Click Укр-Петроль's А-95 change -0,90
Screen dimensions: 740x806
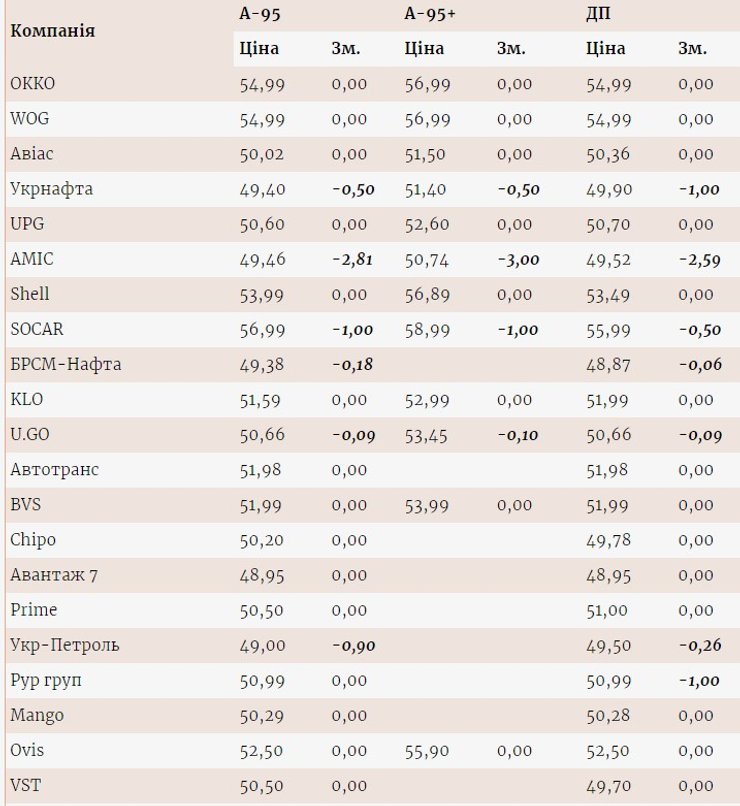coord(353,646)
